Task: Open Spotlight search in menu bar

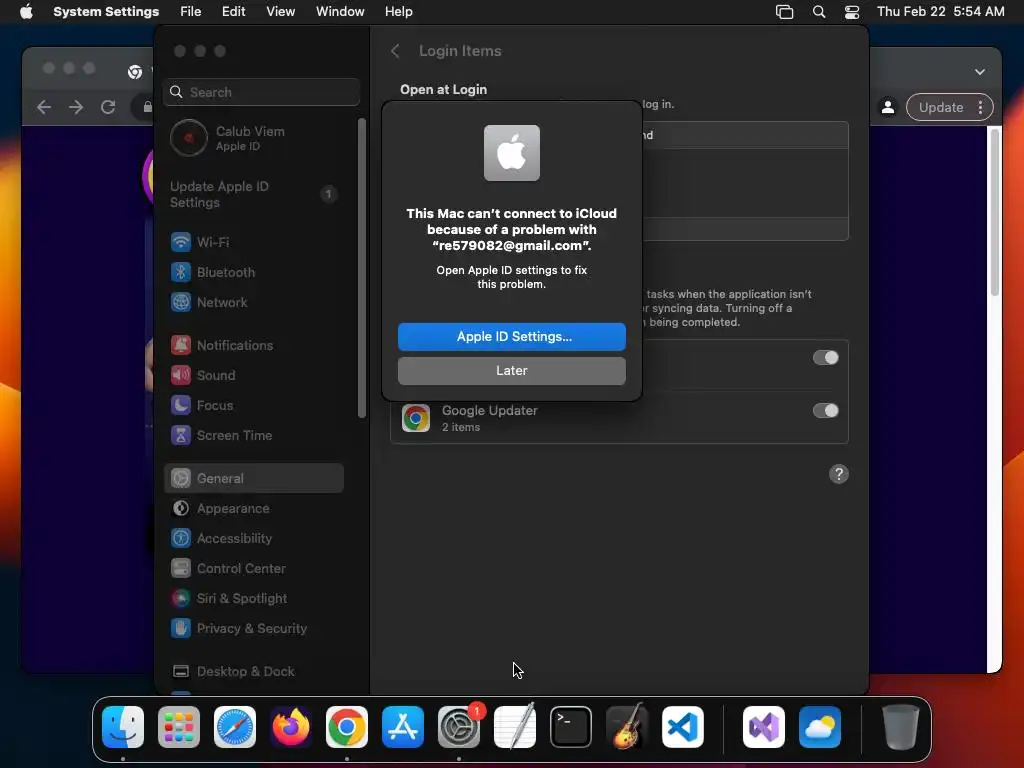Action: tap(819, 12)
